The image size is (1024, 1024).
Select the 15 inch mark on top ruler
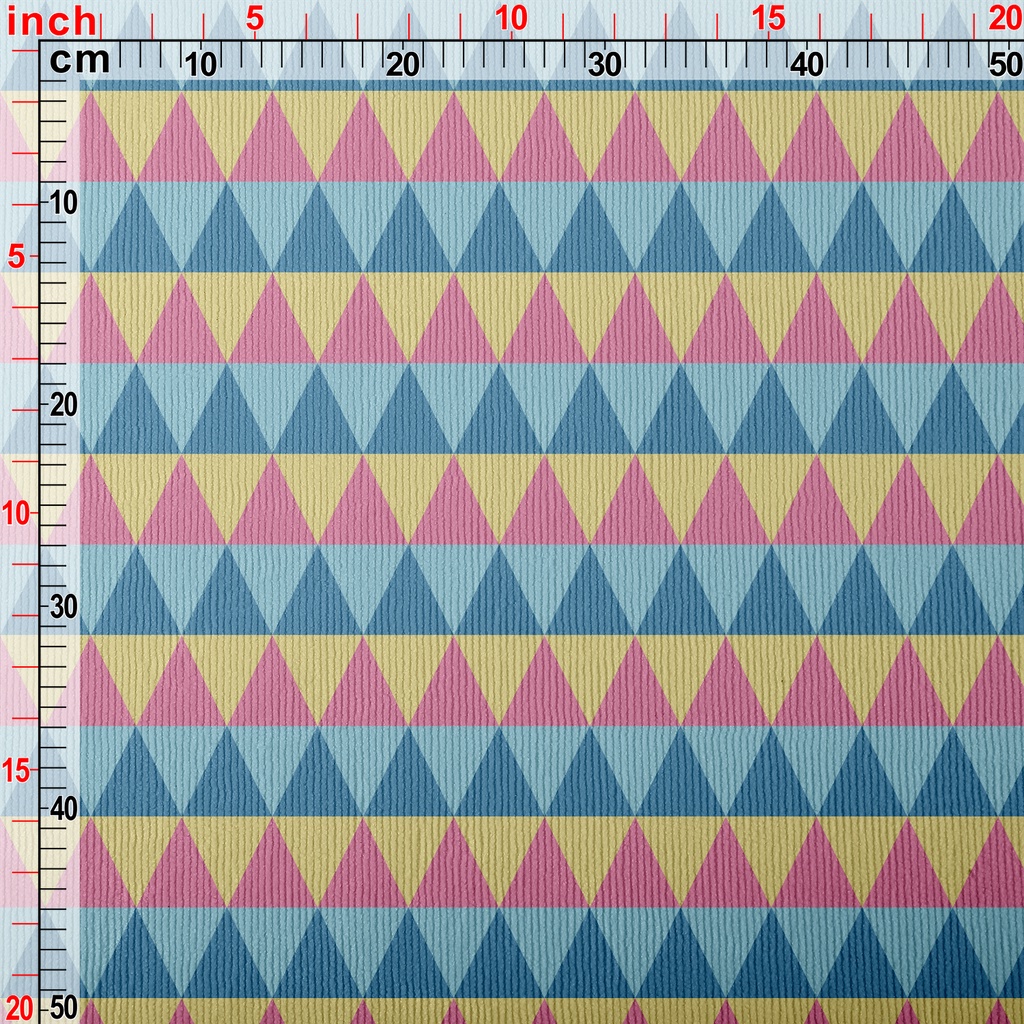point(768,18)
